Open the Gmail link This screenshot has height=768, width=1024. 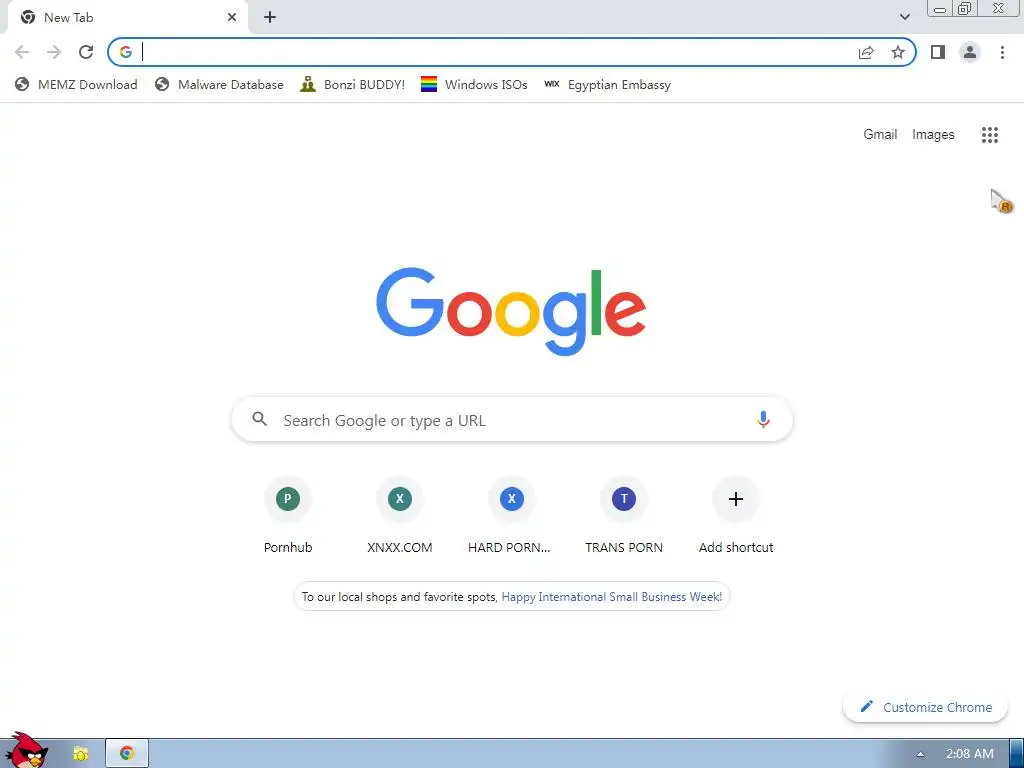tap(880, 135)
